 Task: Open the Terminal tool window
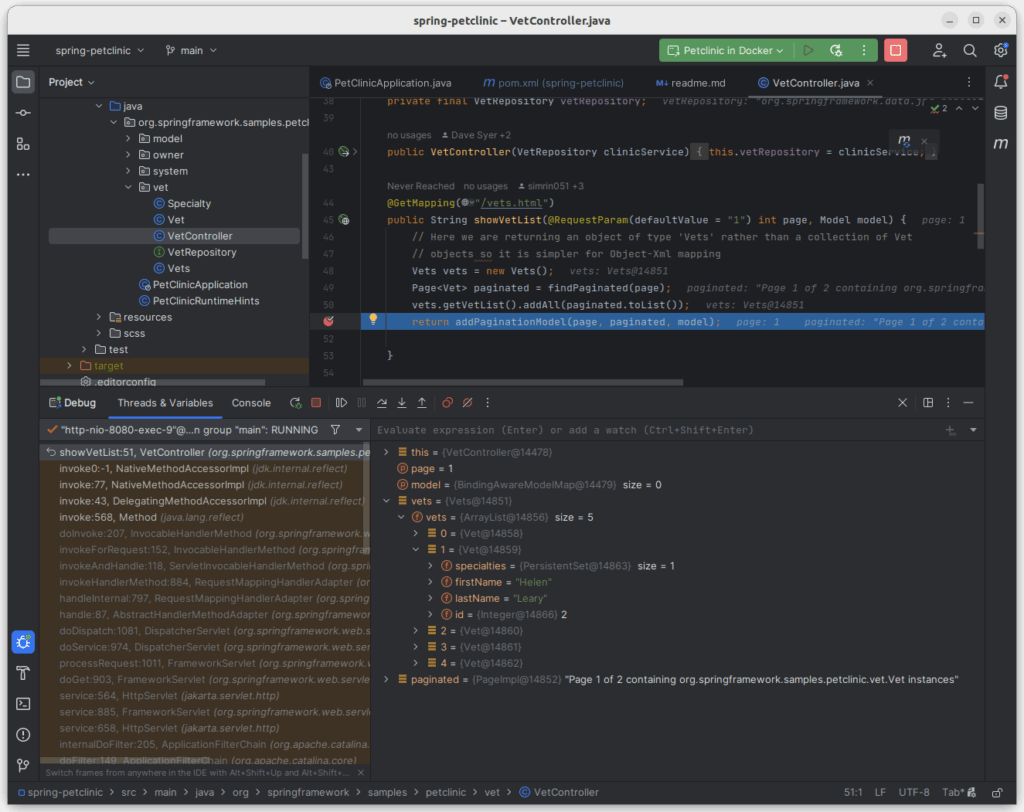(x=23, y=703)
